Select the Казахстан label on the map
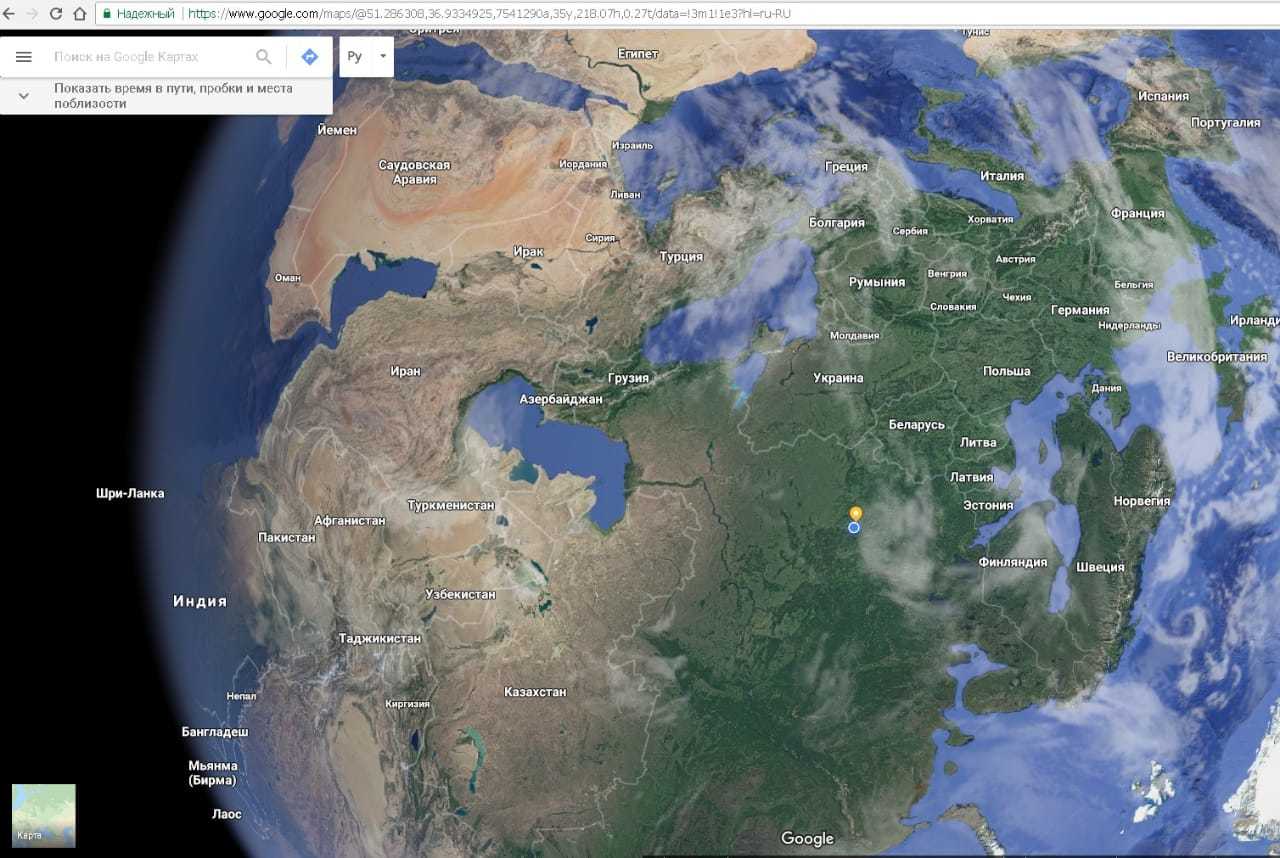This screenshot has width=1280, height=858. click(x=535, y=692)
